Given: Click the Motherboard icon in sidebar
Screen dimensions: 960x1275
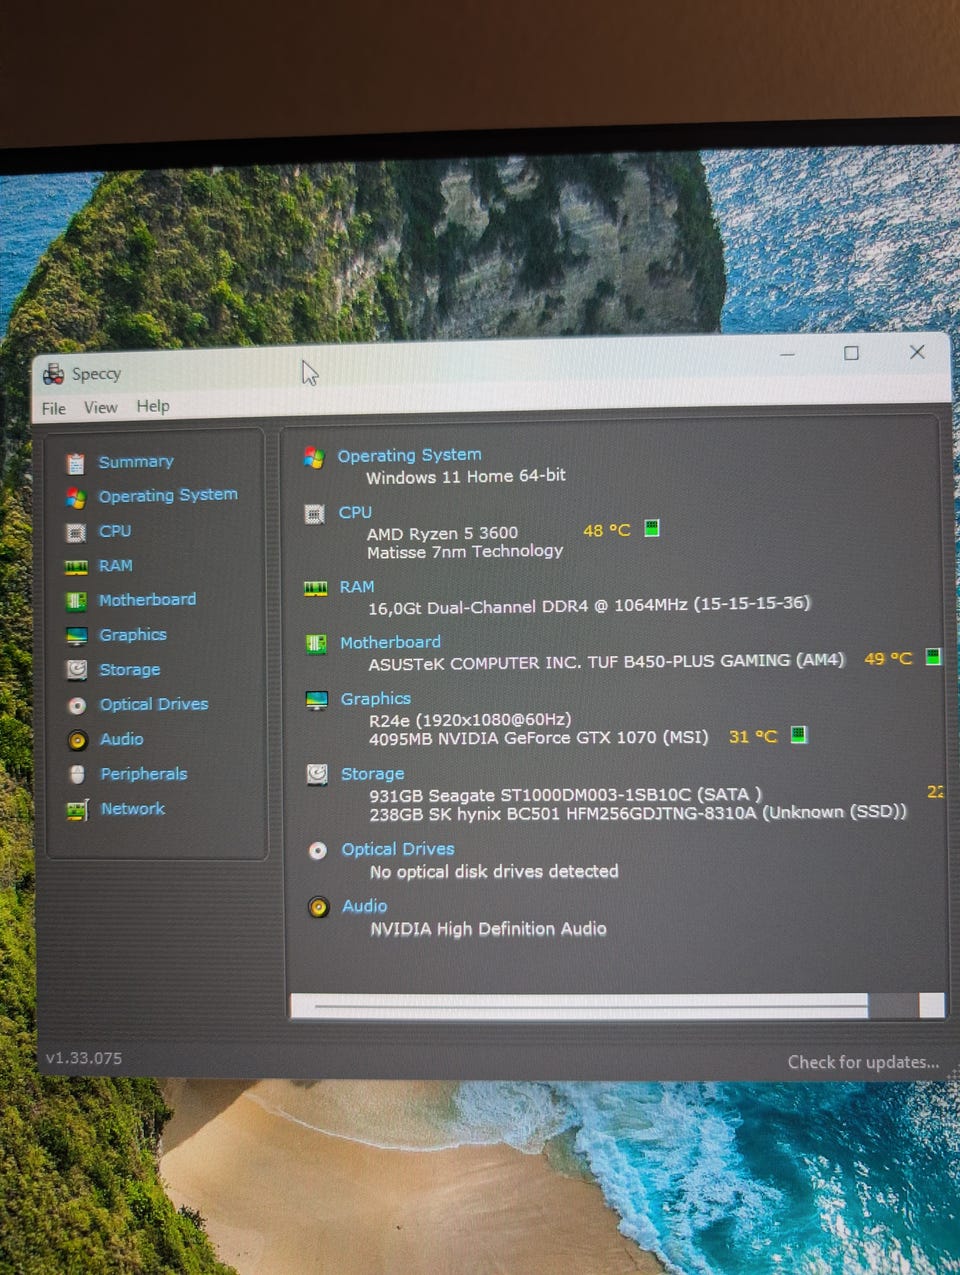Looking at the screenshot, I should [76, 601].
